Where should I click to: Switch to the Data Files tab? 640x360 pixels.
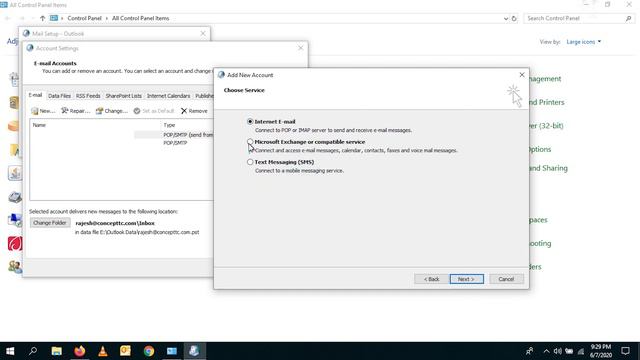tap(59, 96)
